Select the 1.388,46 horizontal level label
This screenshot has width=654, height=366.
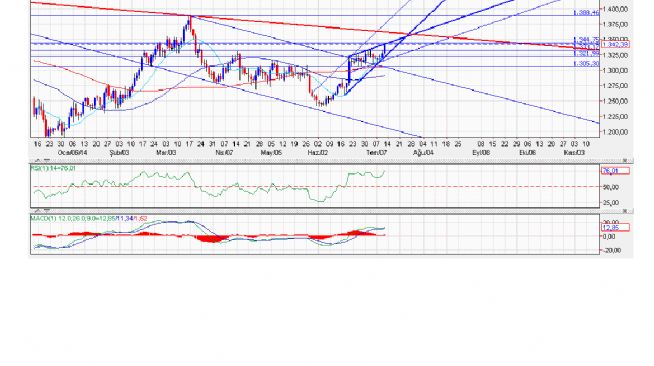click(586, 13)
